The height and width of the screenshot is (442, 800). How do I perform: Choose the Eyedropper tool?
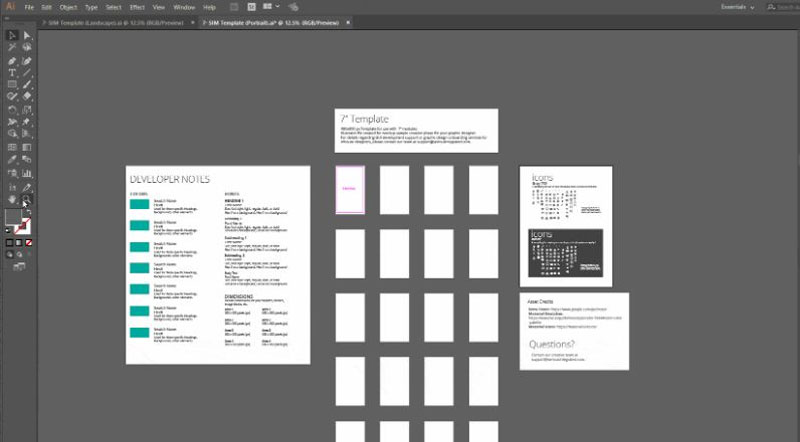[12, 160]
